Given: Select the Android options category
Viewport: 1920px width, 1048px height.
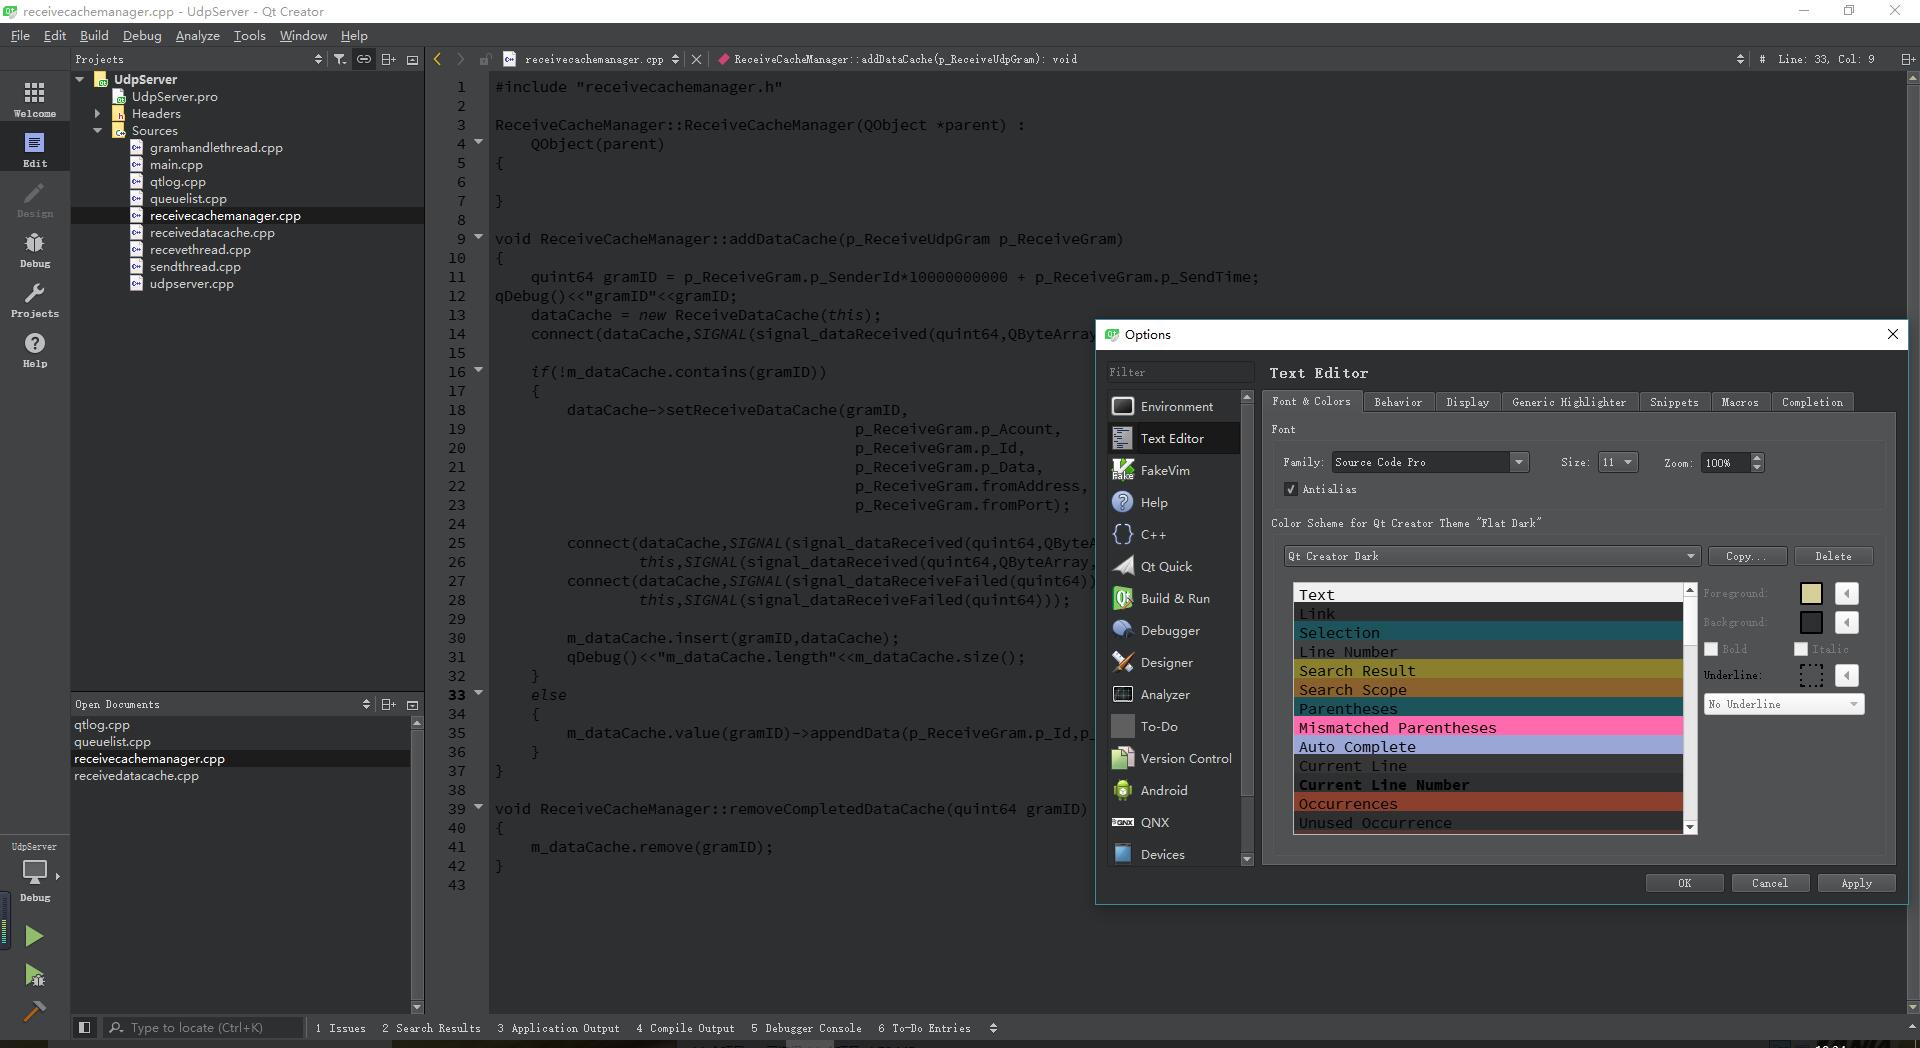Looking at the screenshot, I should click(1163, 790).
